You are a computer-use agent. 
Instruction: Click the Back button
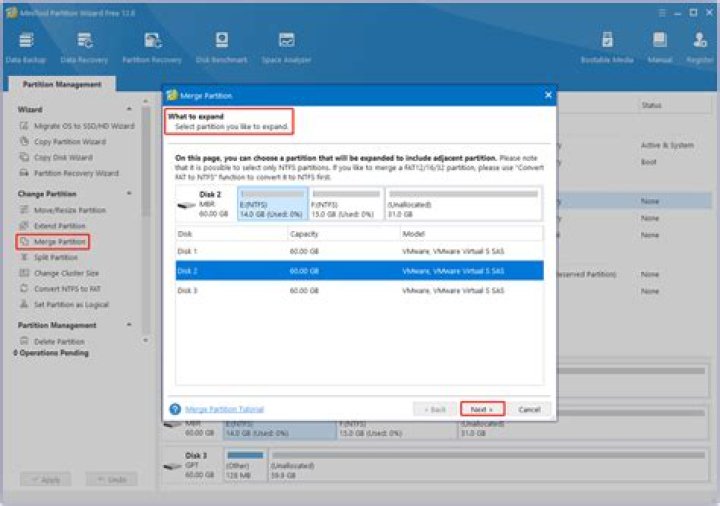(x=435, y=409)
